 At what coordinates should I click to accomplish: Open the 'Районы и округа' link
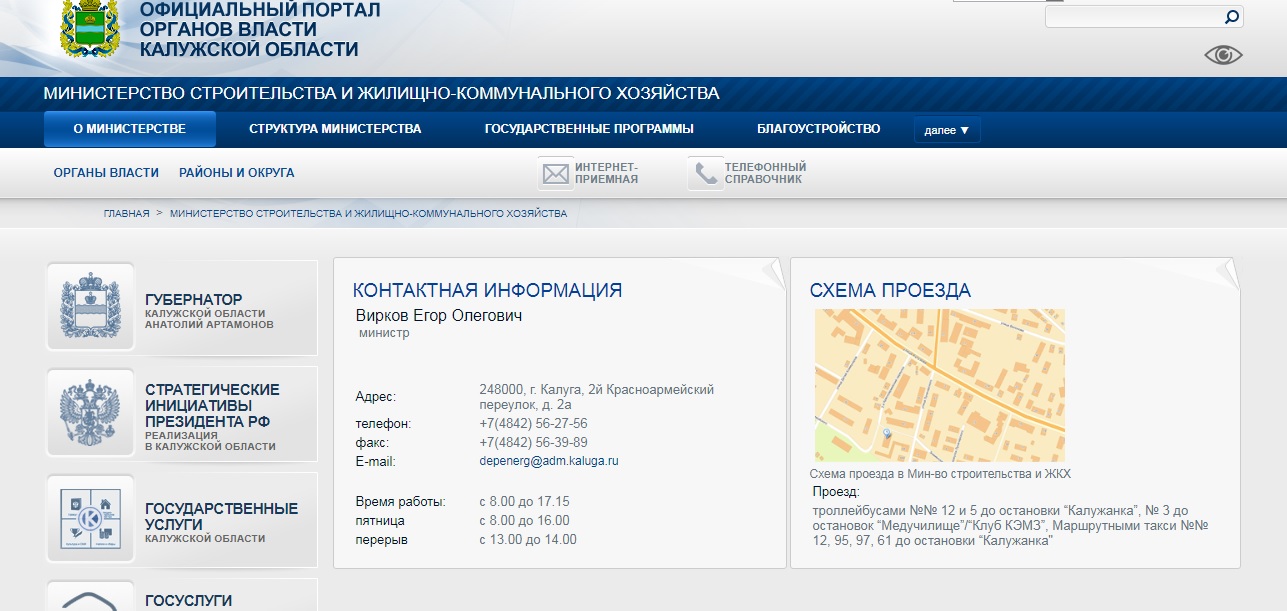point(236,173)
